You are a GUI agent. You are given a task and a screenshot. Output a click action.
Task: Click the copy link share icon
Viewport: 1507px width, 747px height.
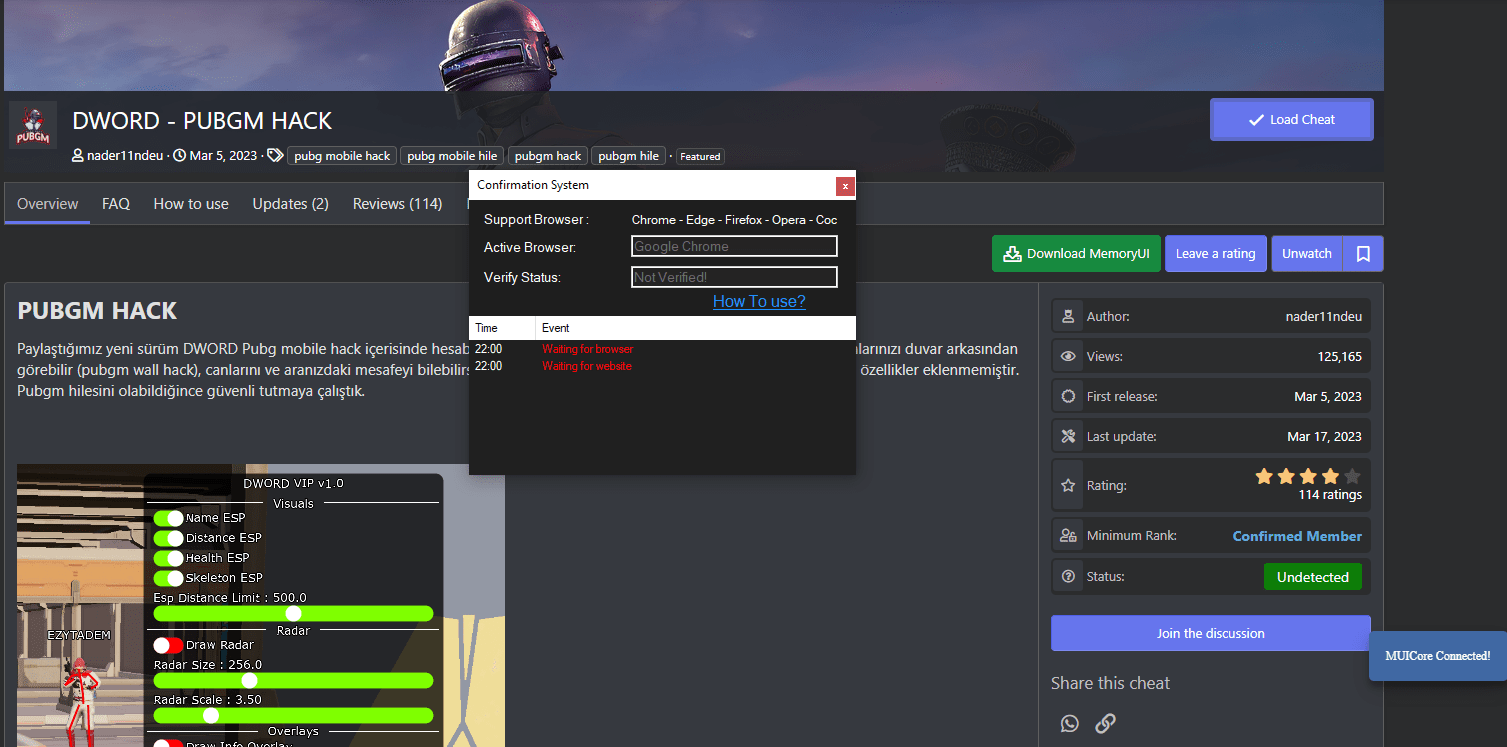point(1105,723)
